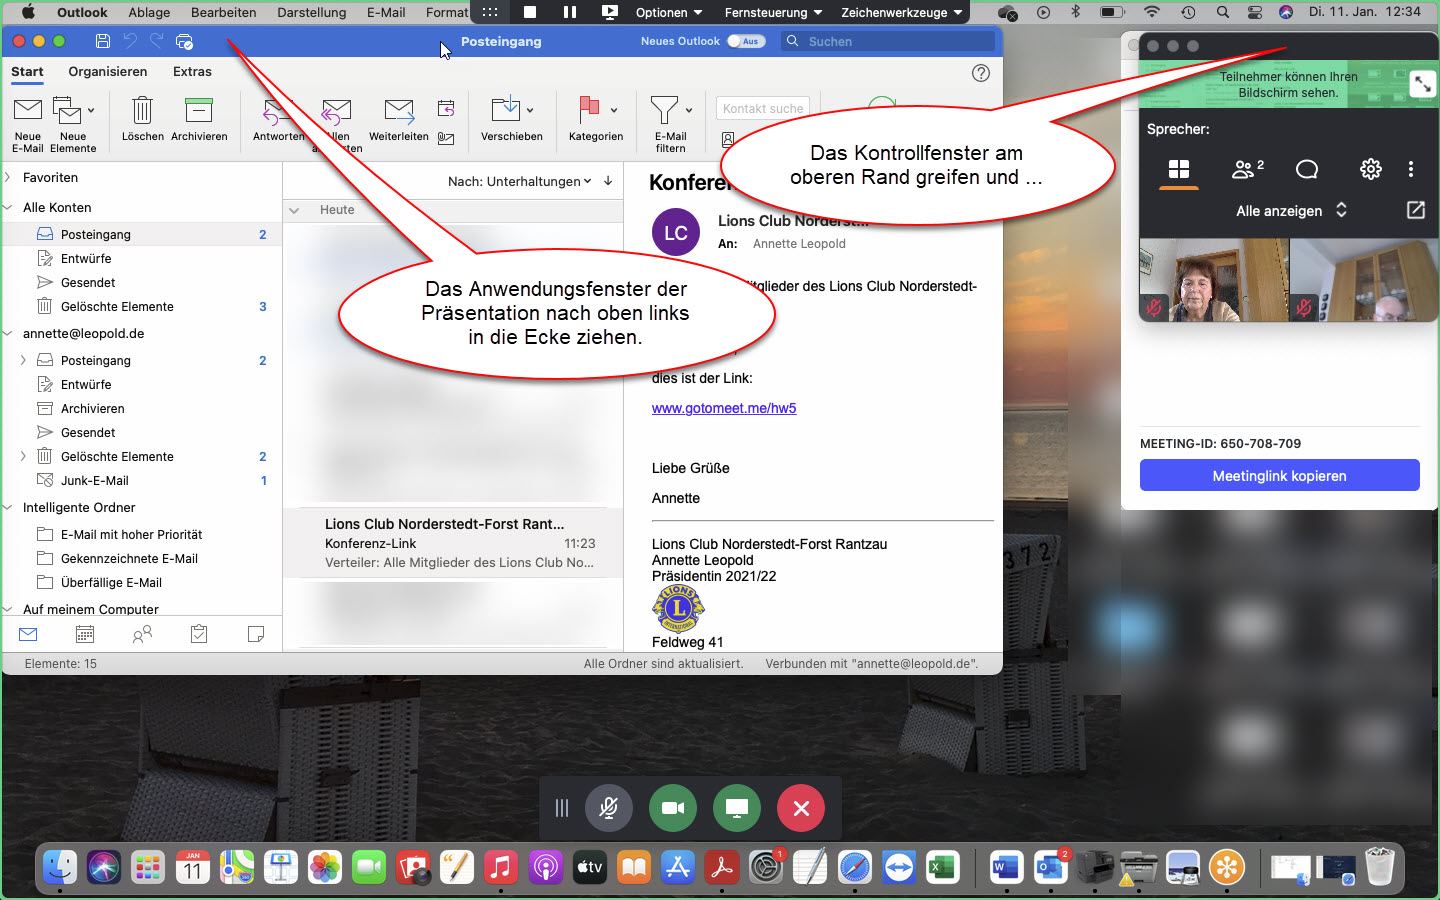
Task: Open the Bearbeiten menu
Action: 224,12
